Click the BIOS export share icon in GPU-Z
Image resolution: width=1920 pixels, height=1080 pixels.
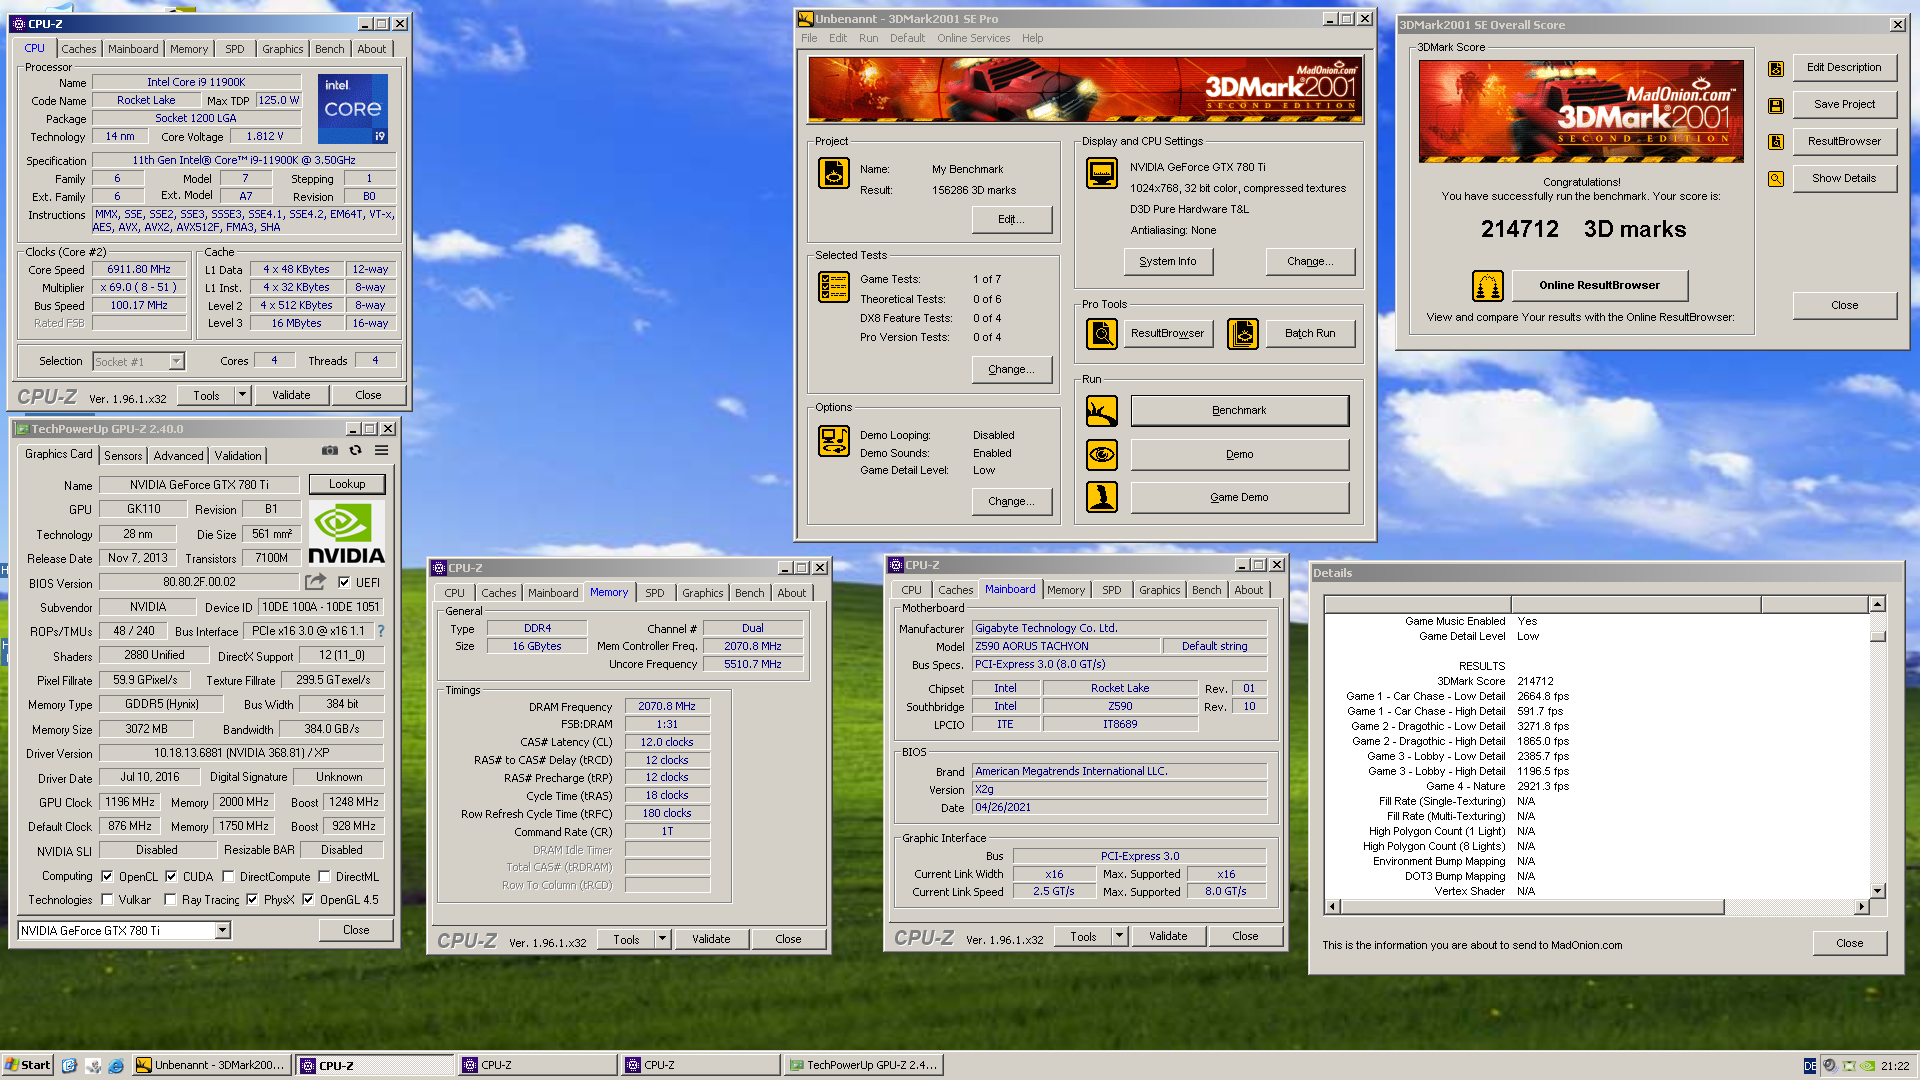315,582
